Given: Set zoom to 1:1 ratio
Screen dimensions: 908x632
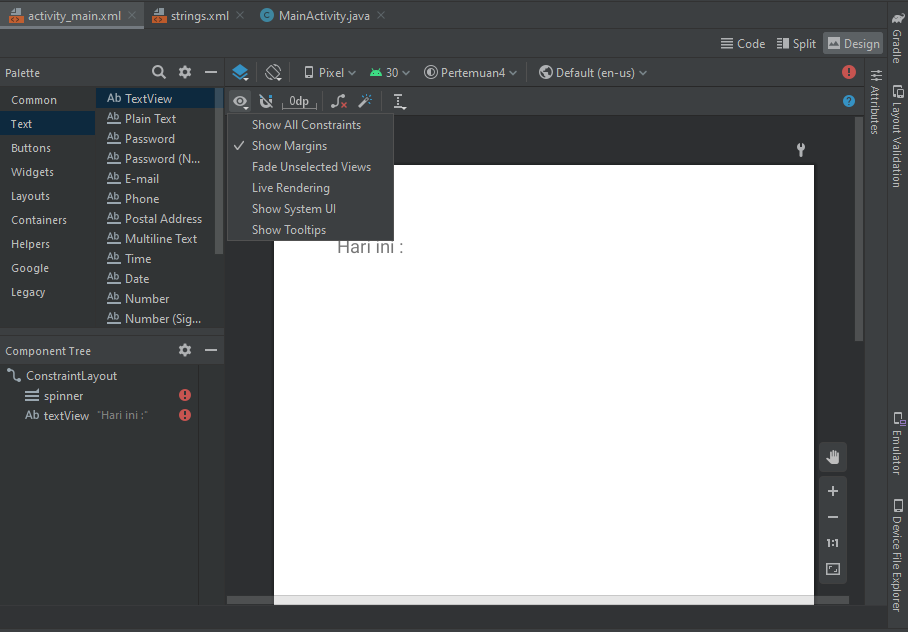Looking at the screenshot, I should point(833,543).
